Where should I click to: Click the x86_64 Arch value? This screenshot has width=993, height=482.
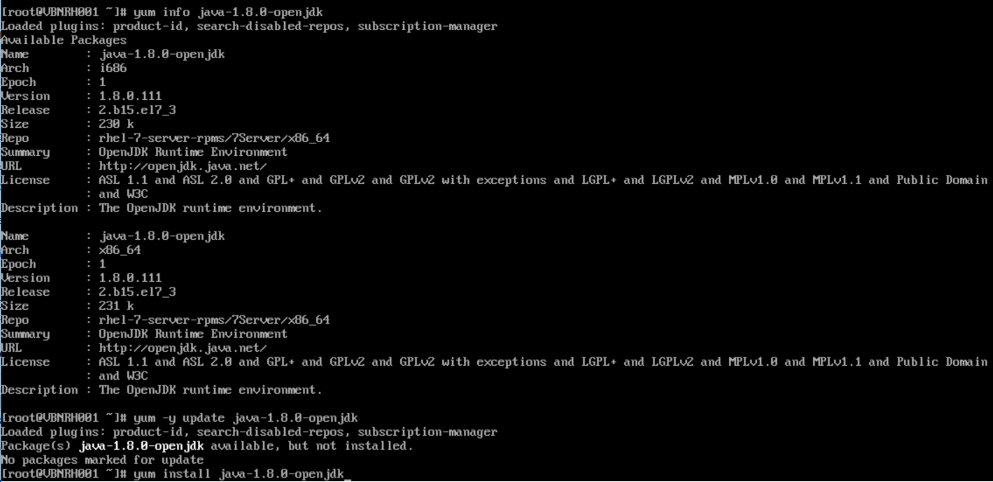tap(120, 250)
